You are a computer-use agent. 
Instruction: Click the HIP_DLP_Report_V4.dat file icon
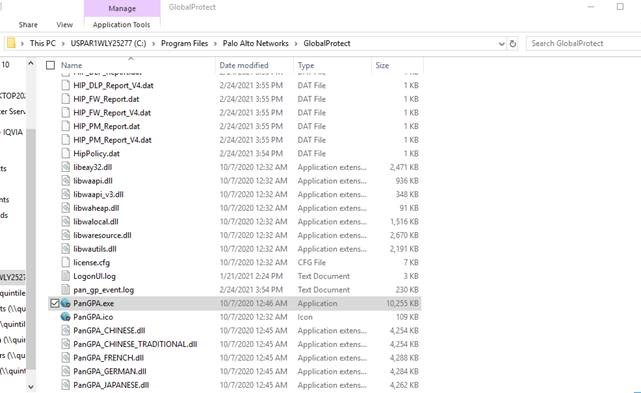coord(65,85)
